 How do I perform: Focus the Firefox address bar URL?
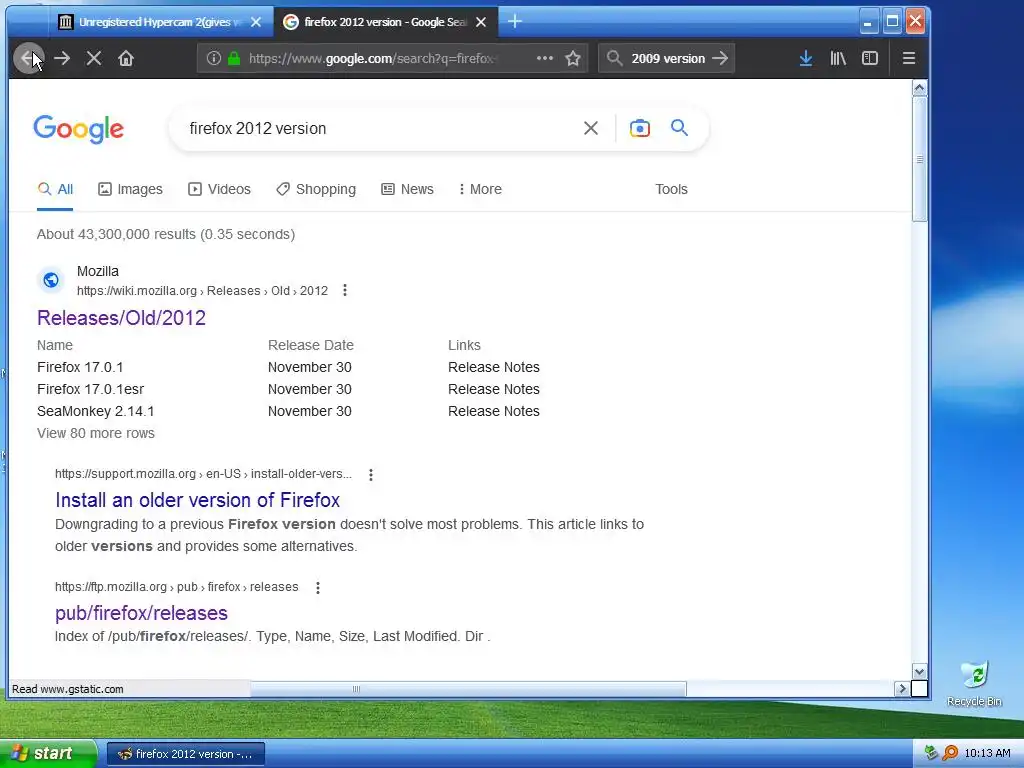(376, 59)
